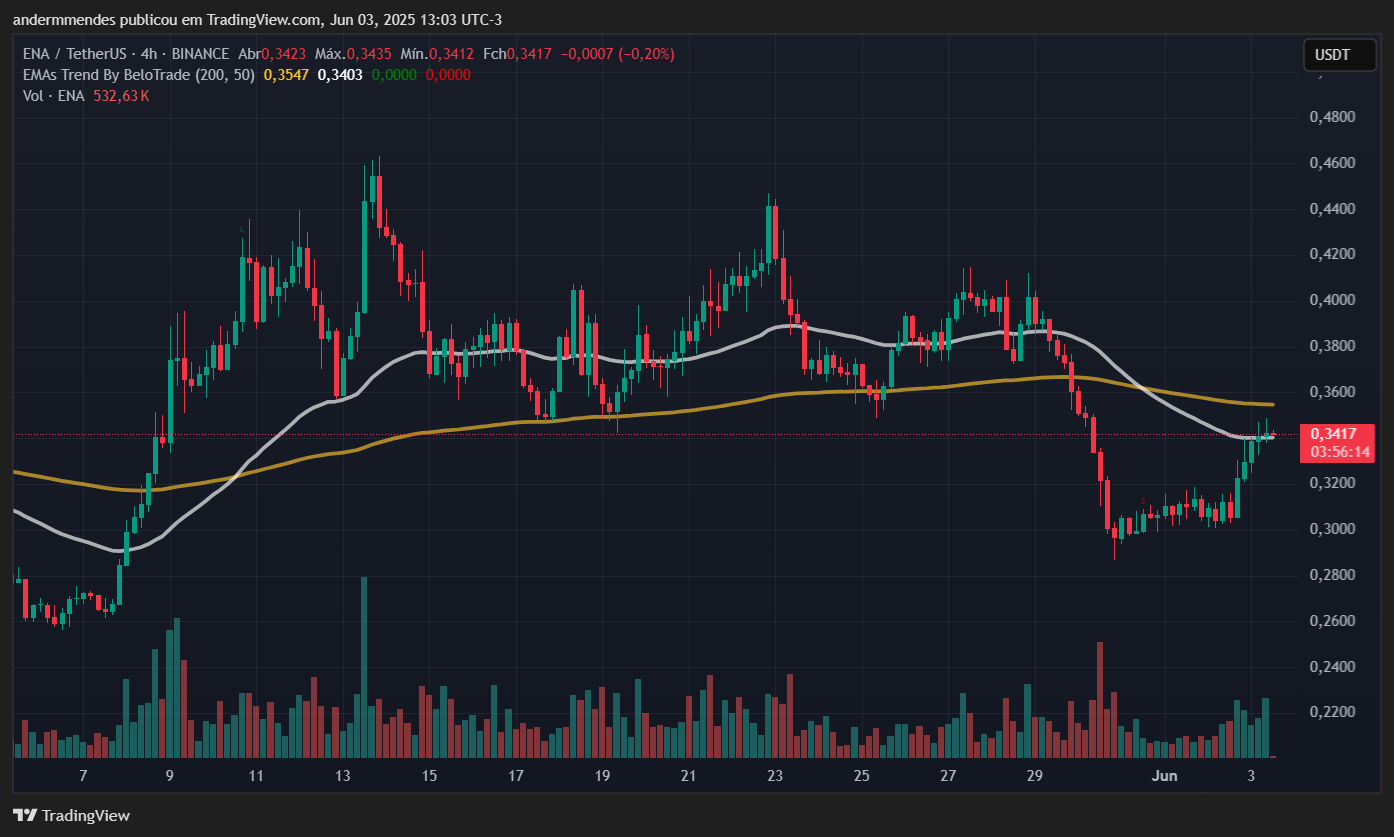The width and height of the screenshot is (1394, 837).
Task: Click the Jun month label on time axis
Action: [x=1164, y=776]
